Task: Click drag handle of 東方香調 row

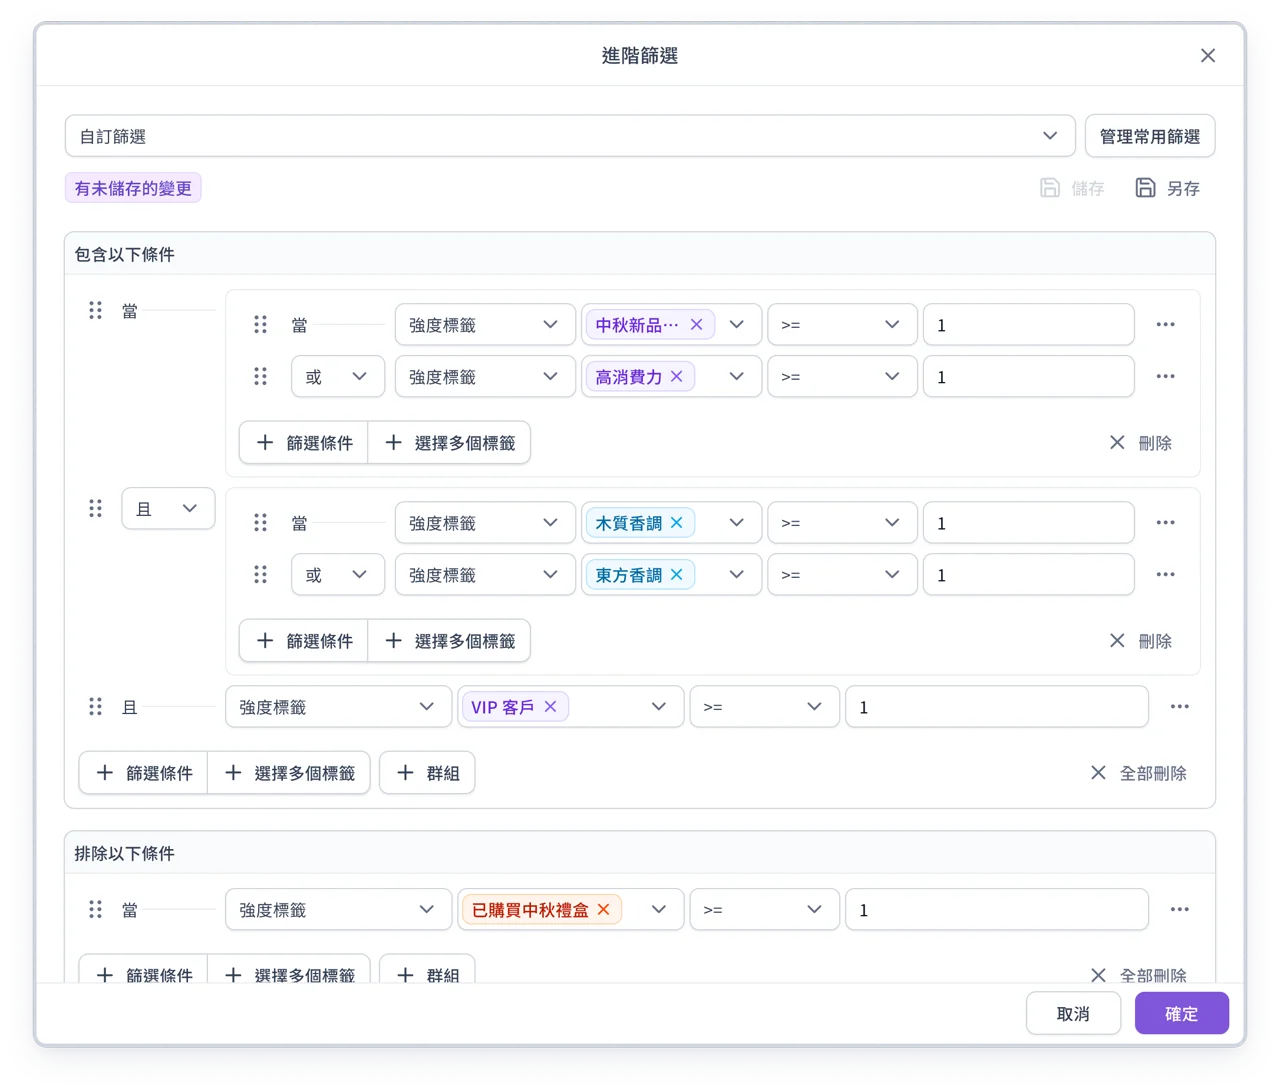Action: click(260, 575)
